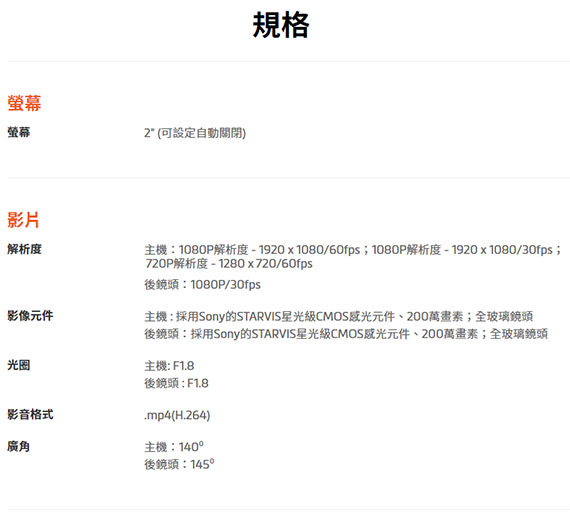The image size is (570, 523).
Task: Click the 影像元件 row label
Action: (30, 316)
